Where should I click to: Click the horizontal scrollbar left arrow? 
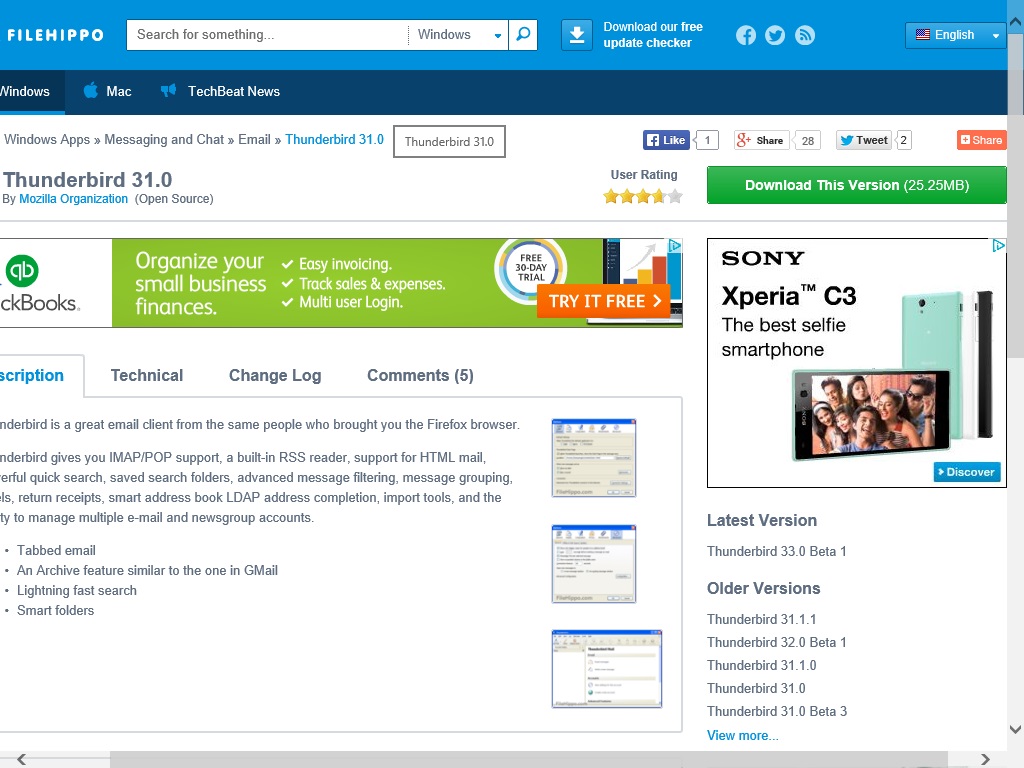(22, 760)
